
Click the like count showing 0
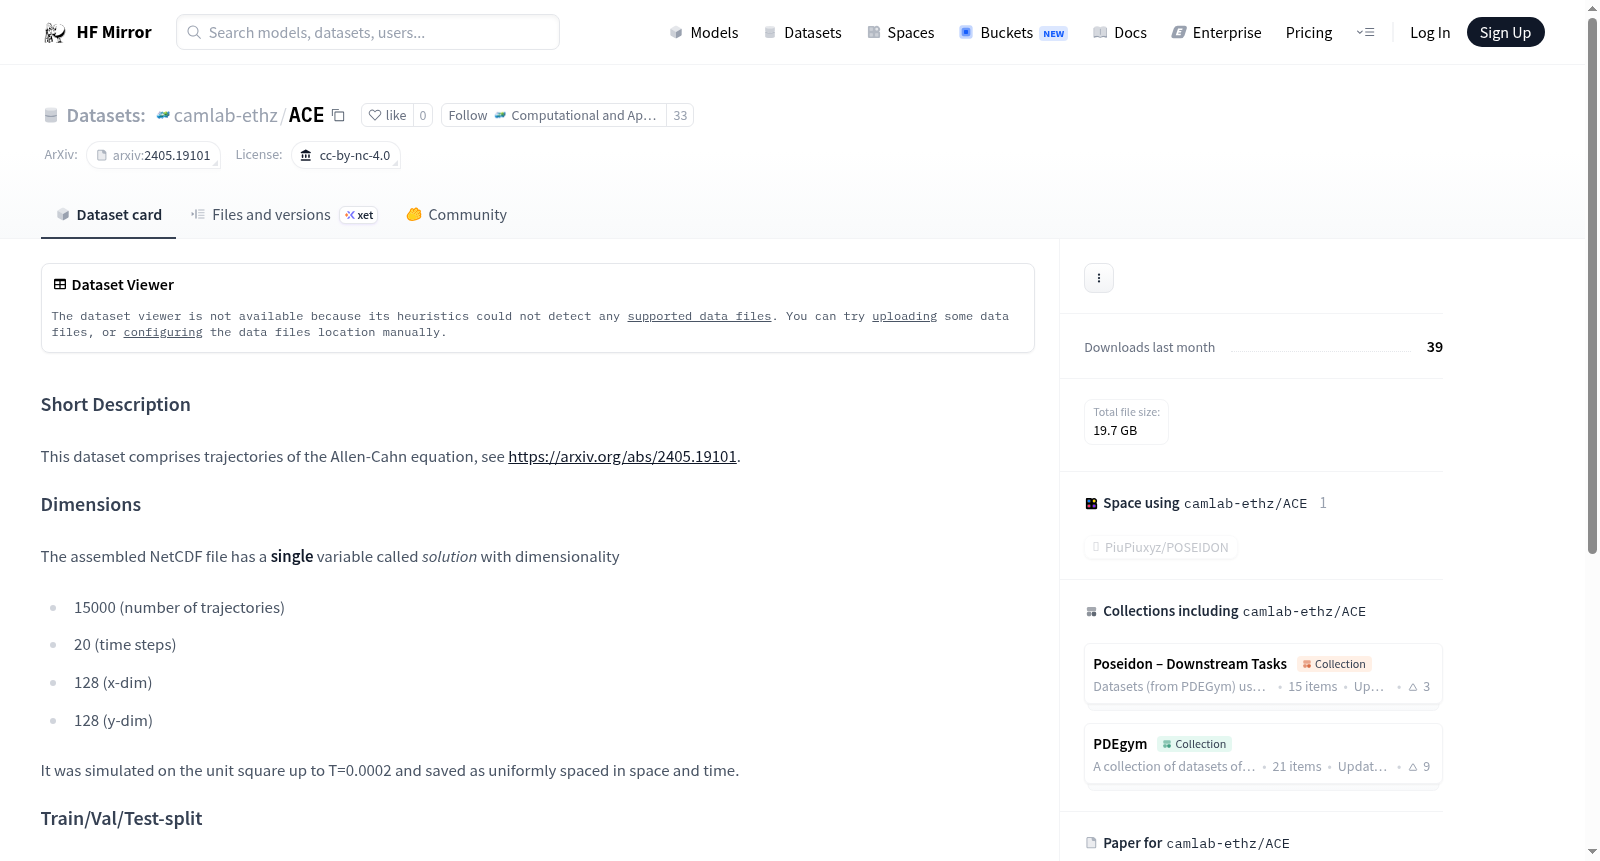(423, 116)
